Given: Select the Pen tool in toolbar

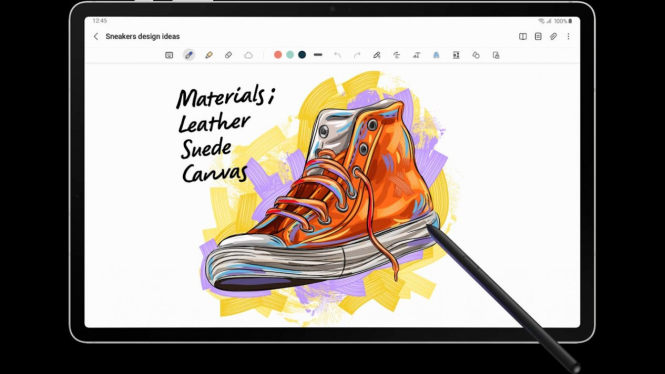Looking at the screenshot, I should click(189, 55).
